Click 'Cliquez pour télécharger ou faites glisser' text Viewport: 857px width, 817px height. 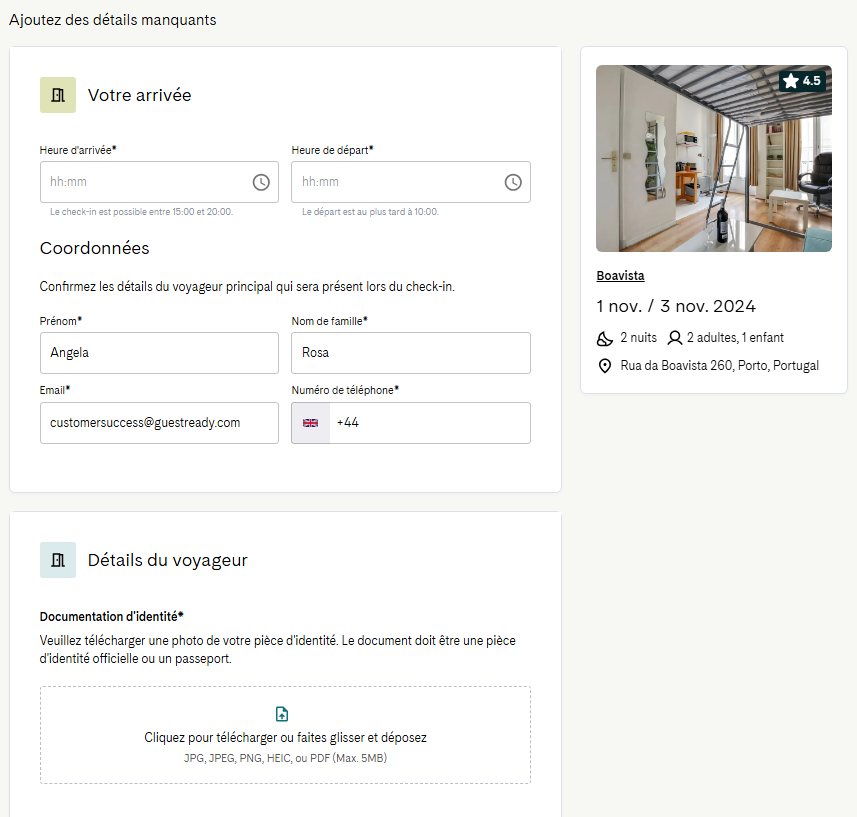(x=285, y=738)
